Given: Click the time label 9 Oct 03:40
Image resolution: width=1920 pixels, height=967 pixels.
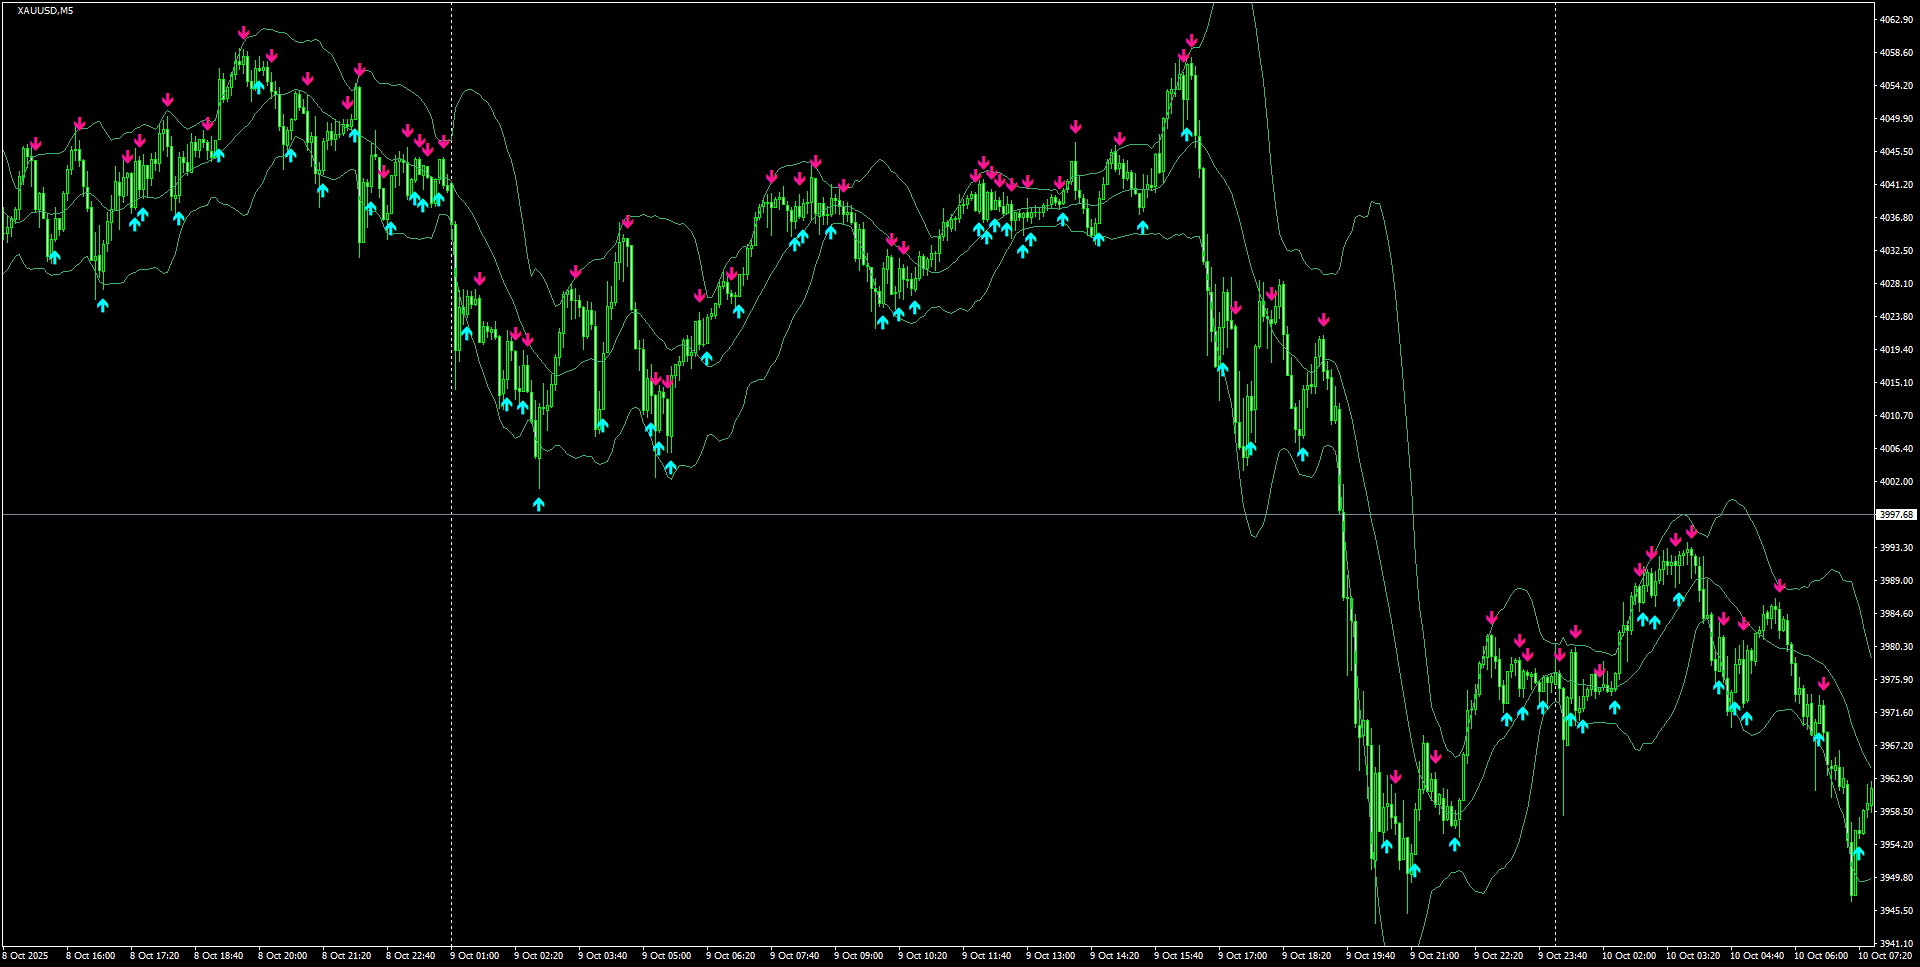Looking at the screenshot, I should [602, 956].
